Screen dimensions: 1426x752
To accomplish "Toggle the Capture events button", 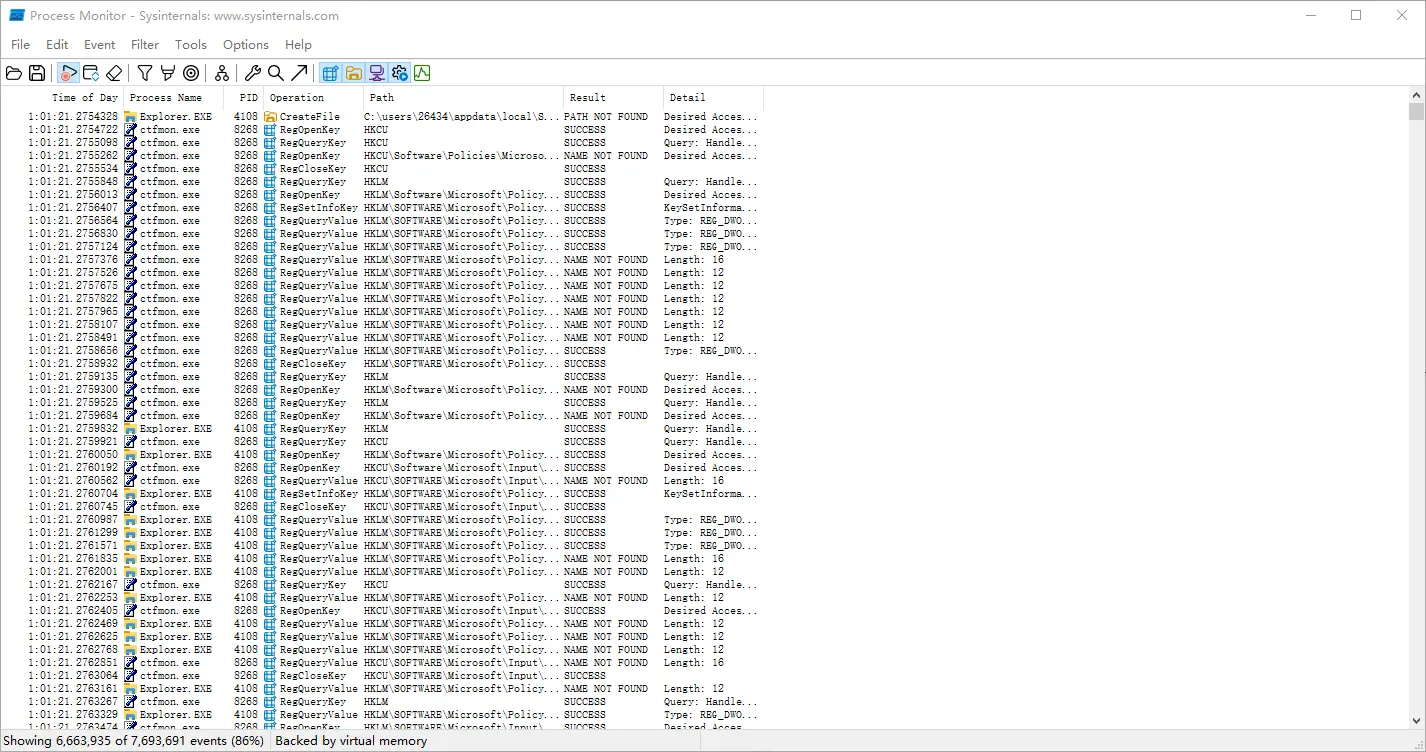I will point(68,73).
